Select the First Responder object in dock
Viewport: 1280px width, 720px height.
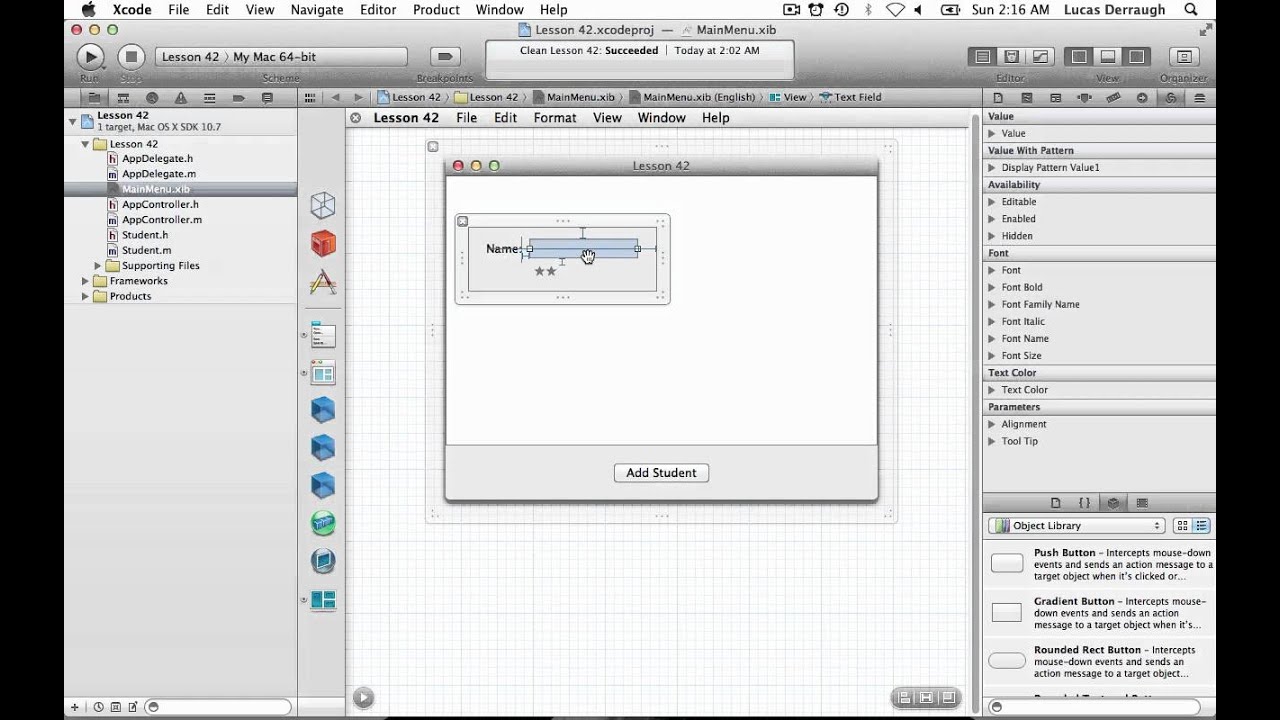coord(322,243)
